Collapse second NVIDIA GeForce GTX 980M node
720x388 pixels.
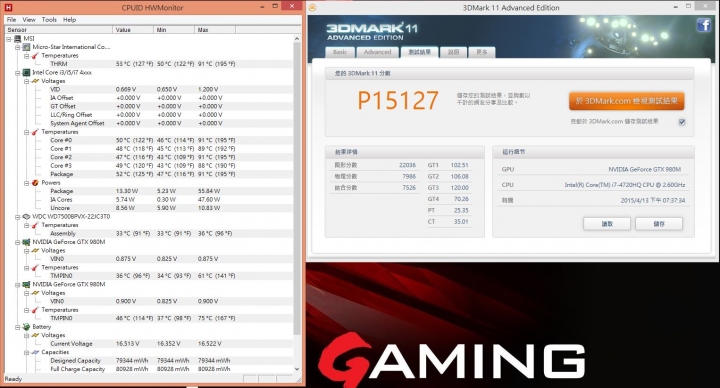(x=17, y=284)
